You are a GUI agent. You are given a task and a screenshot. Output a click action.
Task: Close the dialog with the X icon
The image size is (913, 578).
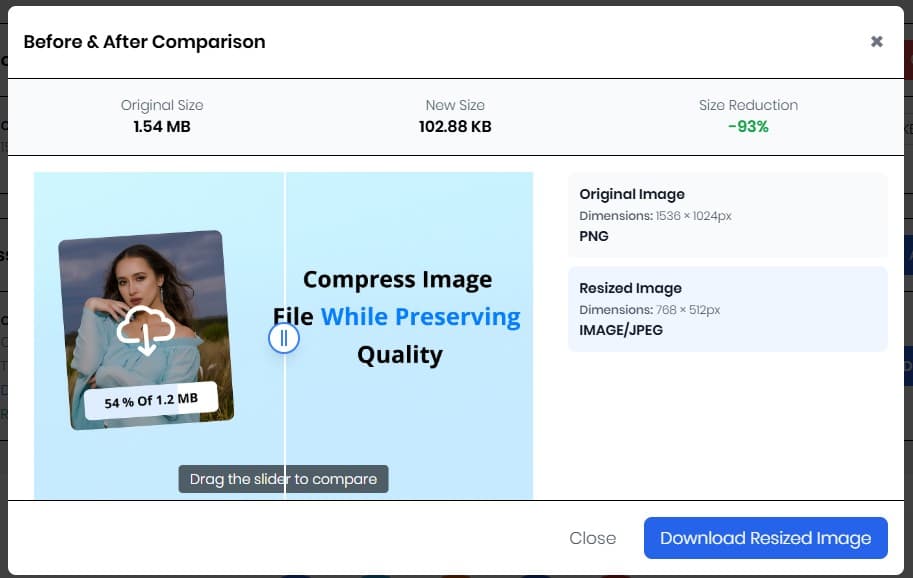click(877, 41)
